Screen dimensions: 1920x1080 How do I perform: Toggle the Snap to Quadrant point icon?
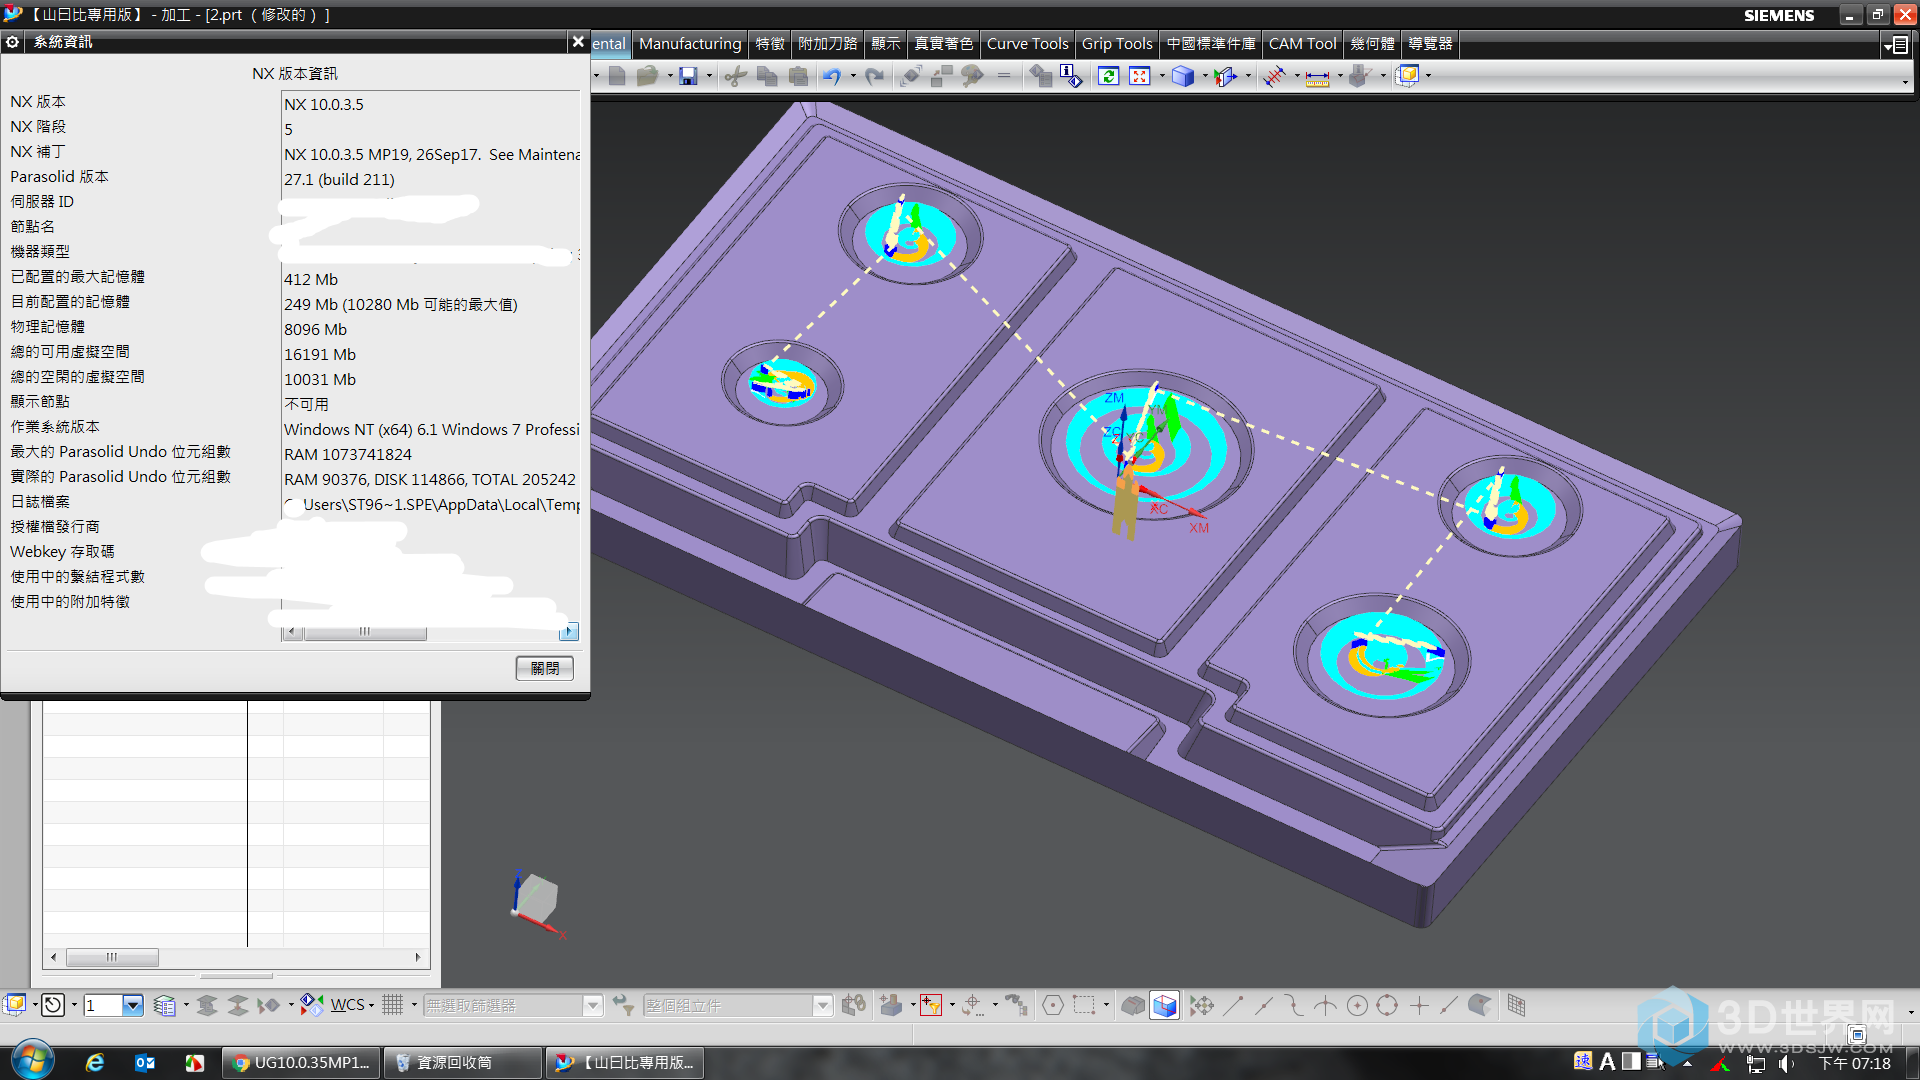[1387, 1005]
